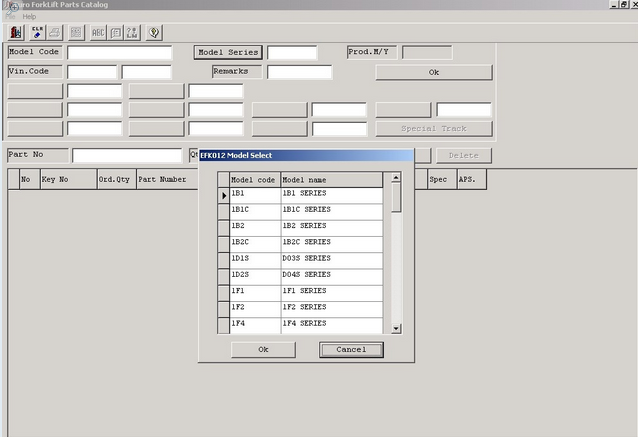The width and height of the screenshot is (638, 437).
Task: Click the row selector beside 1B2C
Action: pyautogui.click(x=223, y=245)
